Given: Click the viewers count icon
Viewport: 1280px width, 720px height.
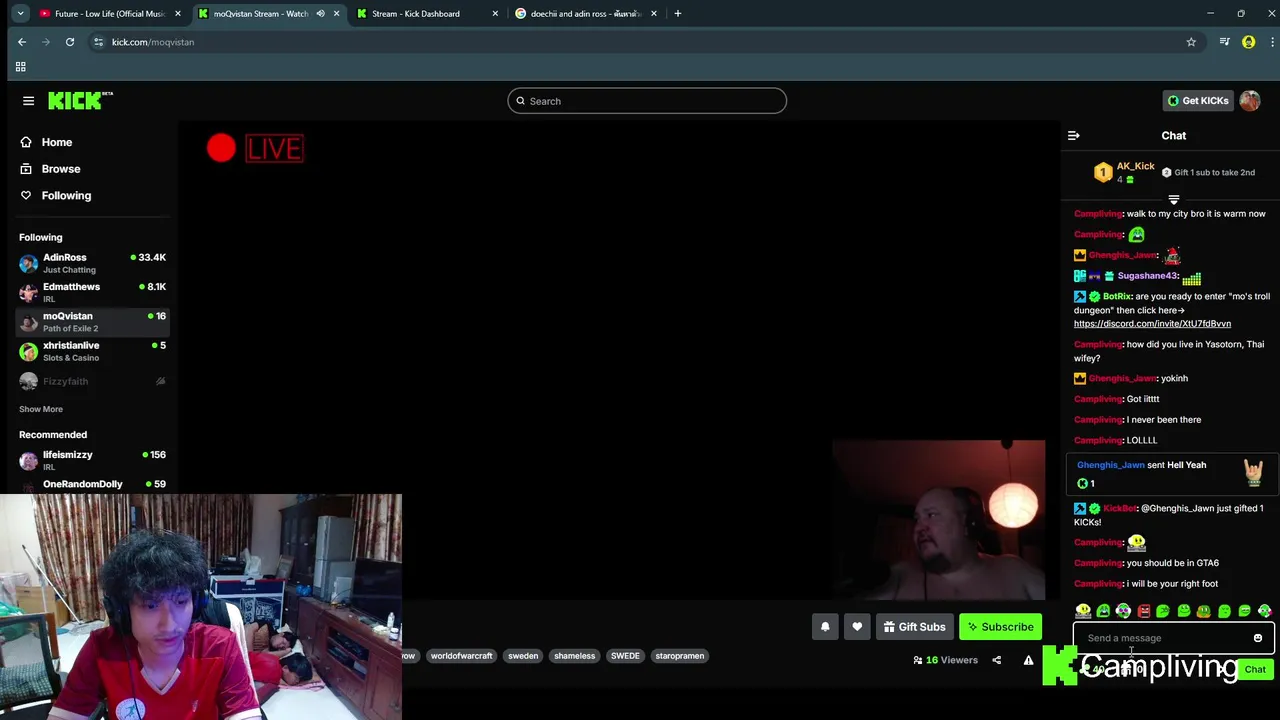Looking at the screenshot, I should (918, 660).
